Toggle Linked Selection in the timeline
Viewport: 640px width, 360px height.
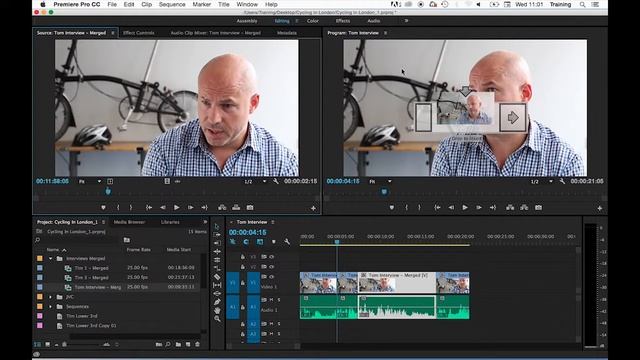pyautogui.click(x=260, y=242)
